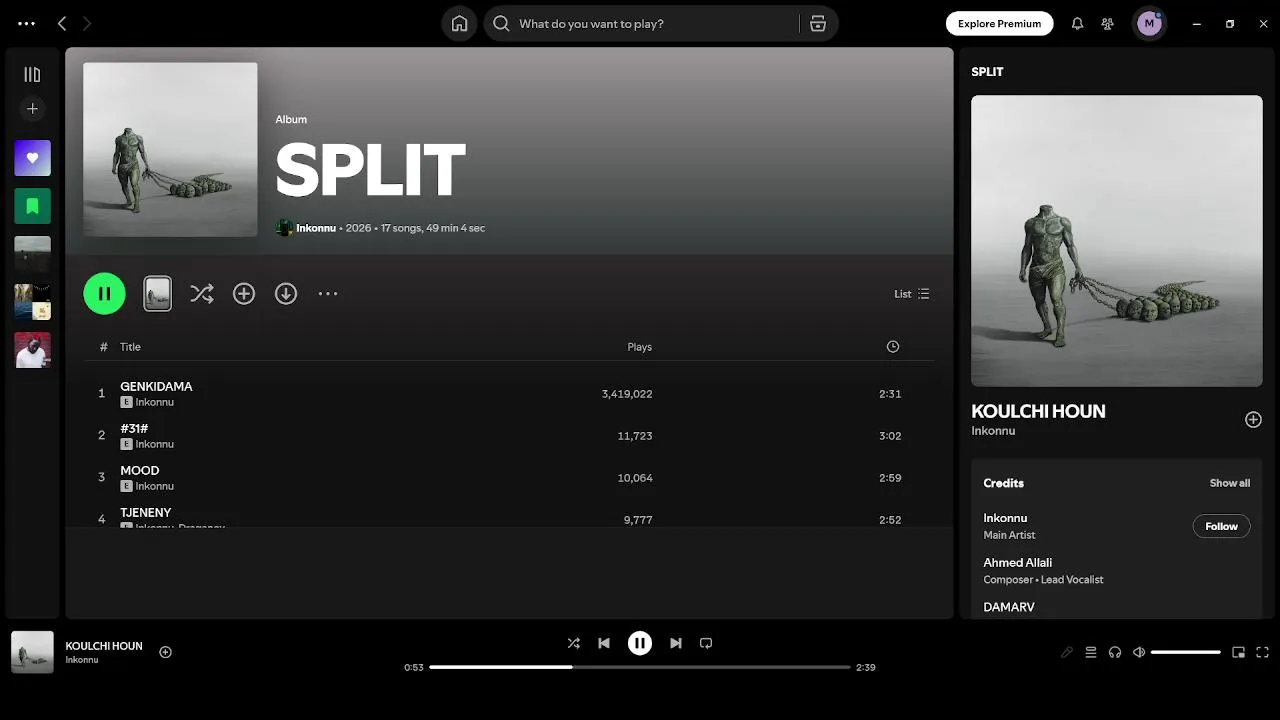Open the play queue
The image size is (1280, 720).
pos(1091,652)
